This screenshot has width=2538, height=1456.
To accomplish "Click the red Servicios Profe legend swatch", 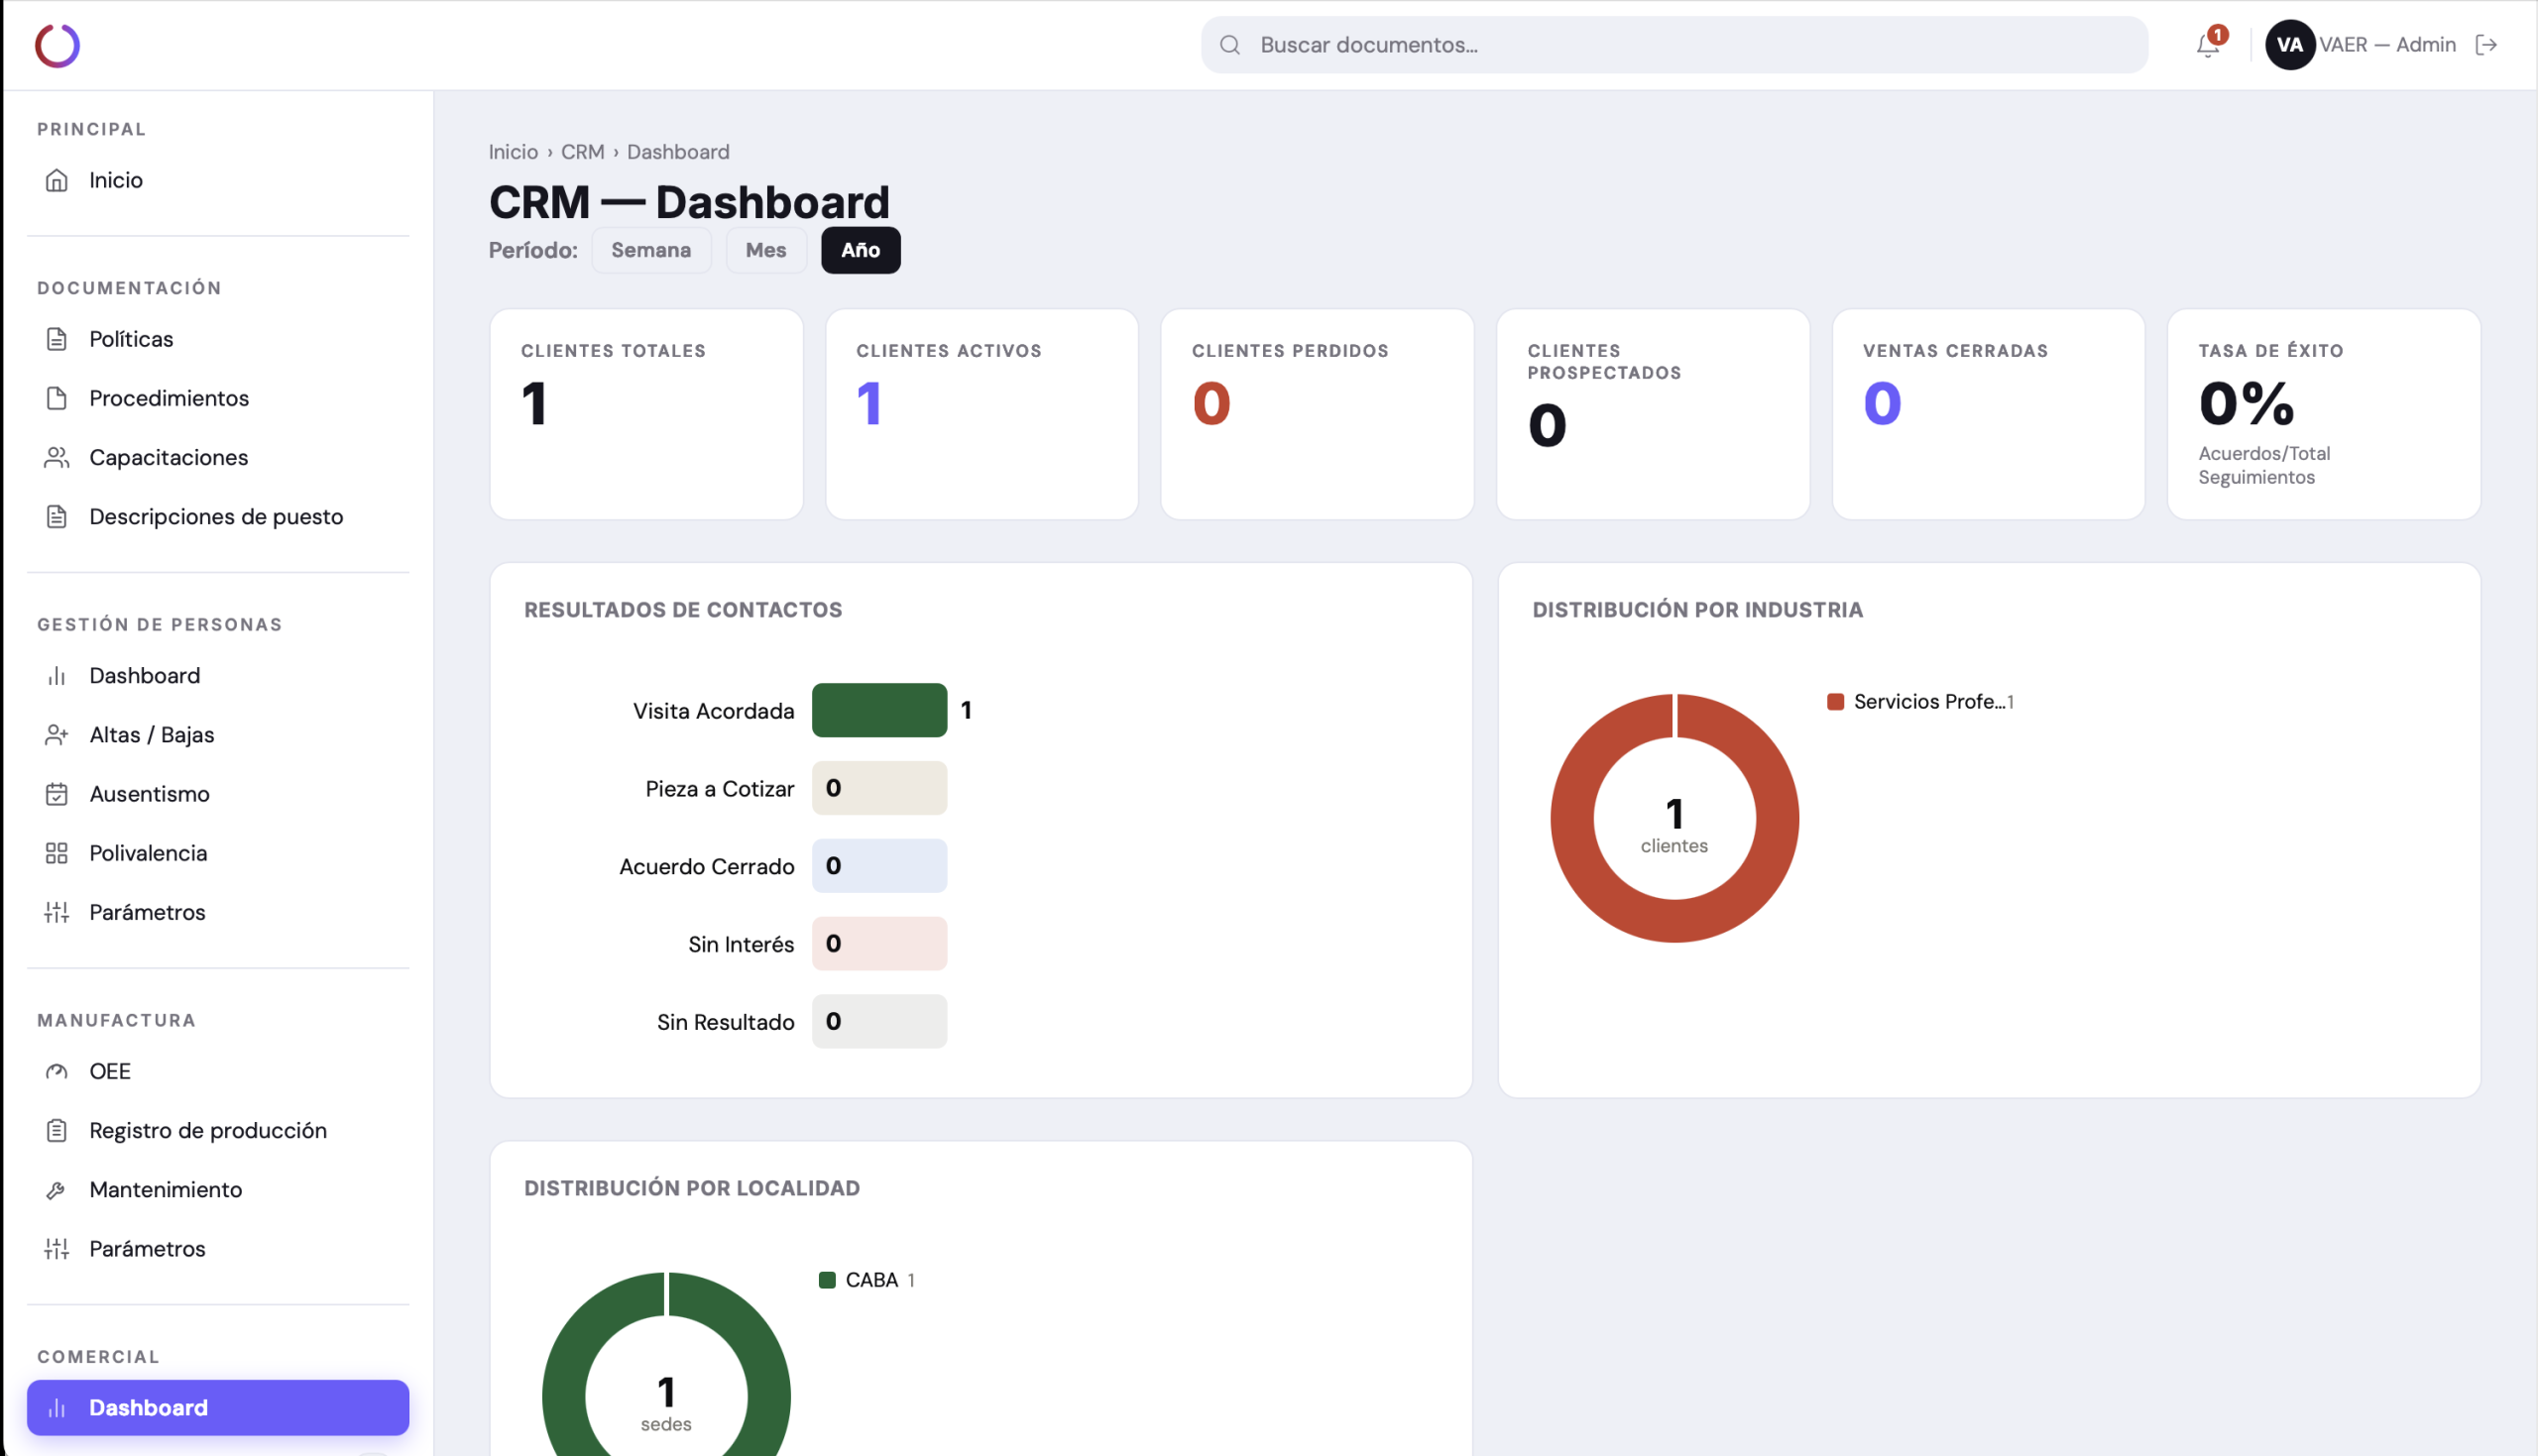I will click(1835, 702).
